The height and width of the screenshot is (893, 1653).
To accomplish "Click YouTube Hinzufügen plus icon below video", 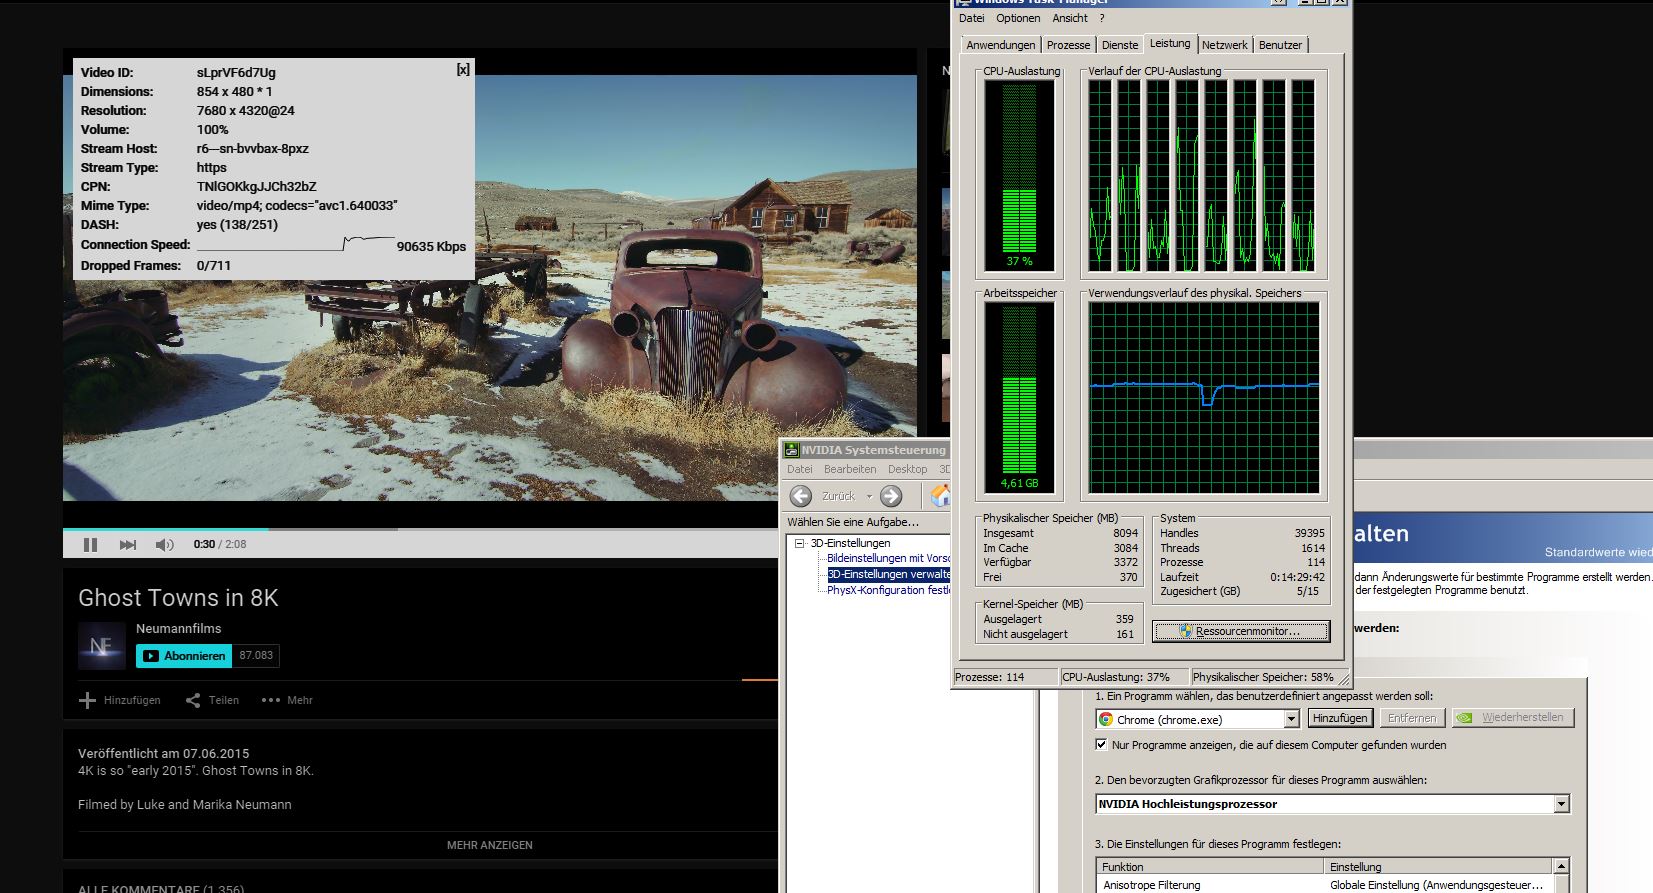I will (x=87, y=700).
